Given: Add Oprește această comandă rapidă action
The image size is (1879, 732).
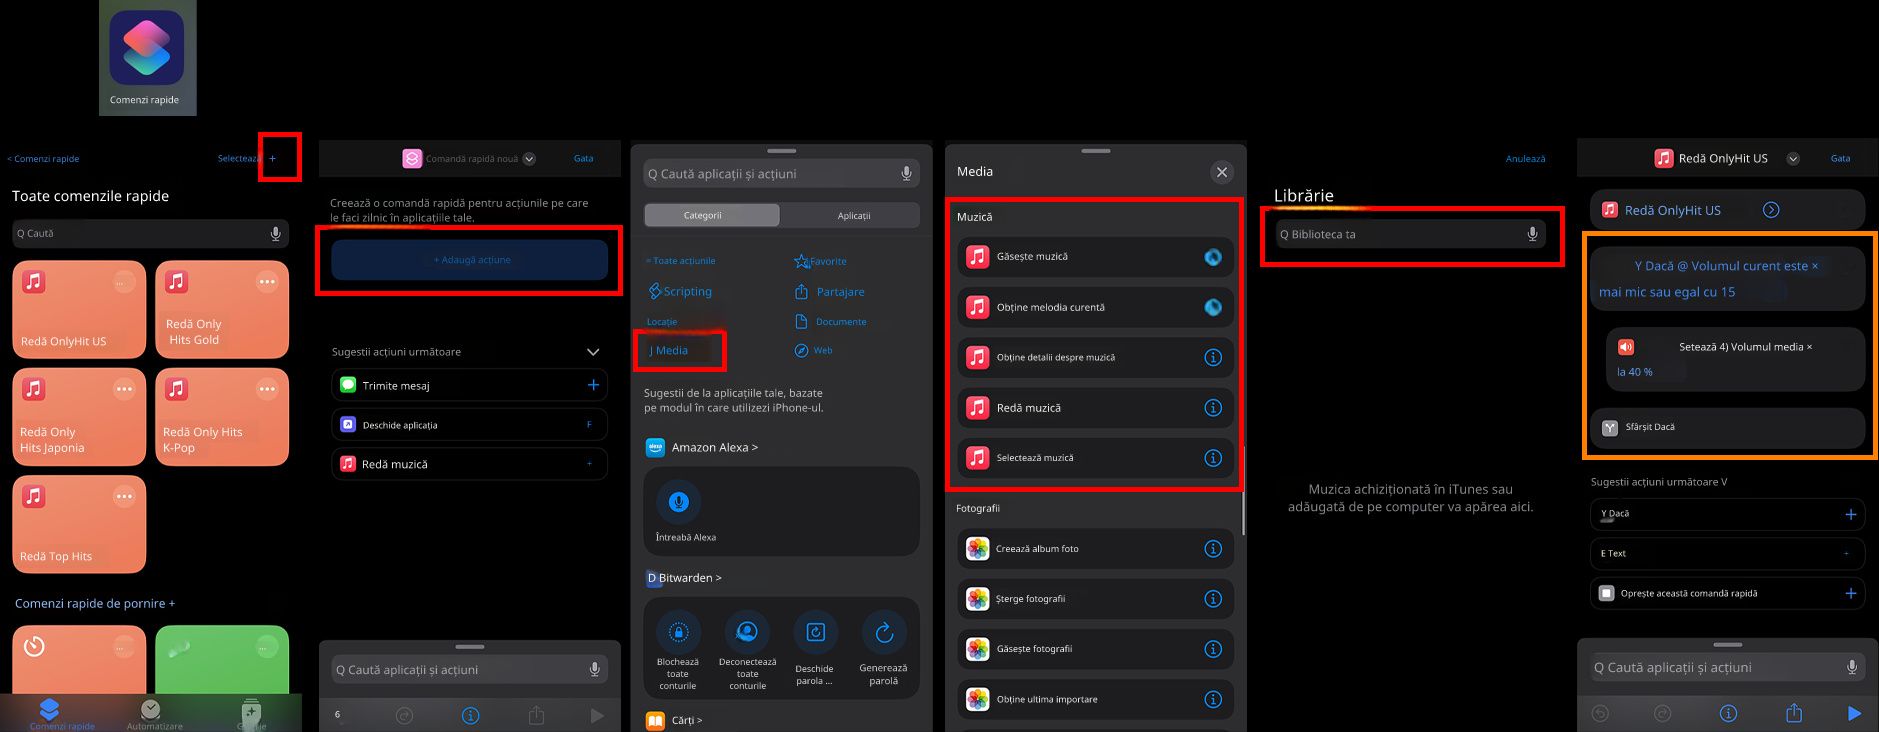Looking at the screenshot, I should pos(1850,593).
